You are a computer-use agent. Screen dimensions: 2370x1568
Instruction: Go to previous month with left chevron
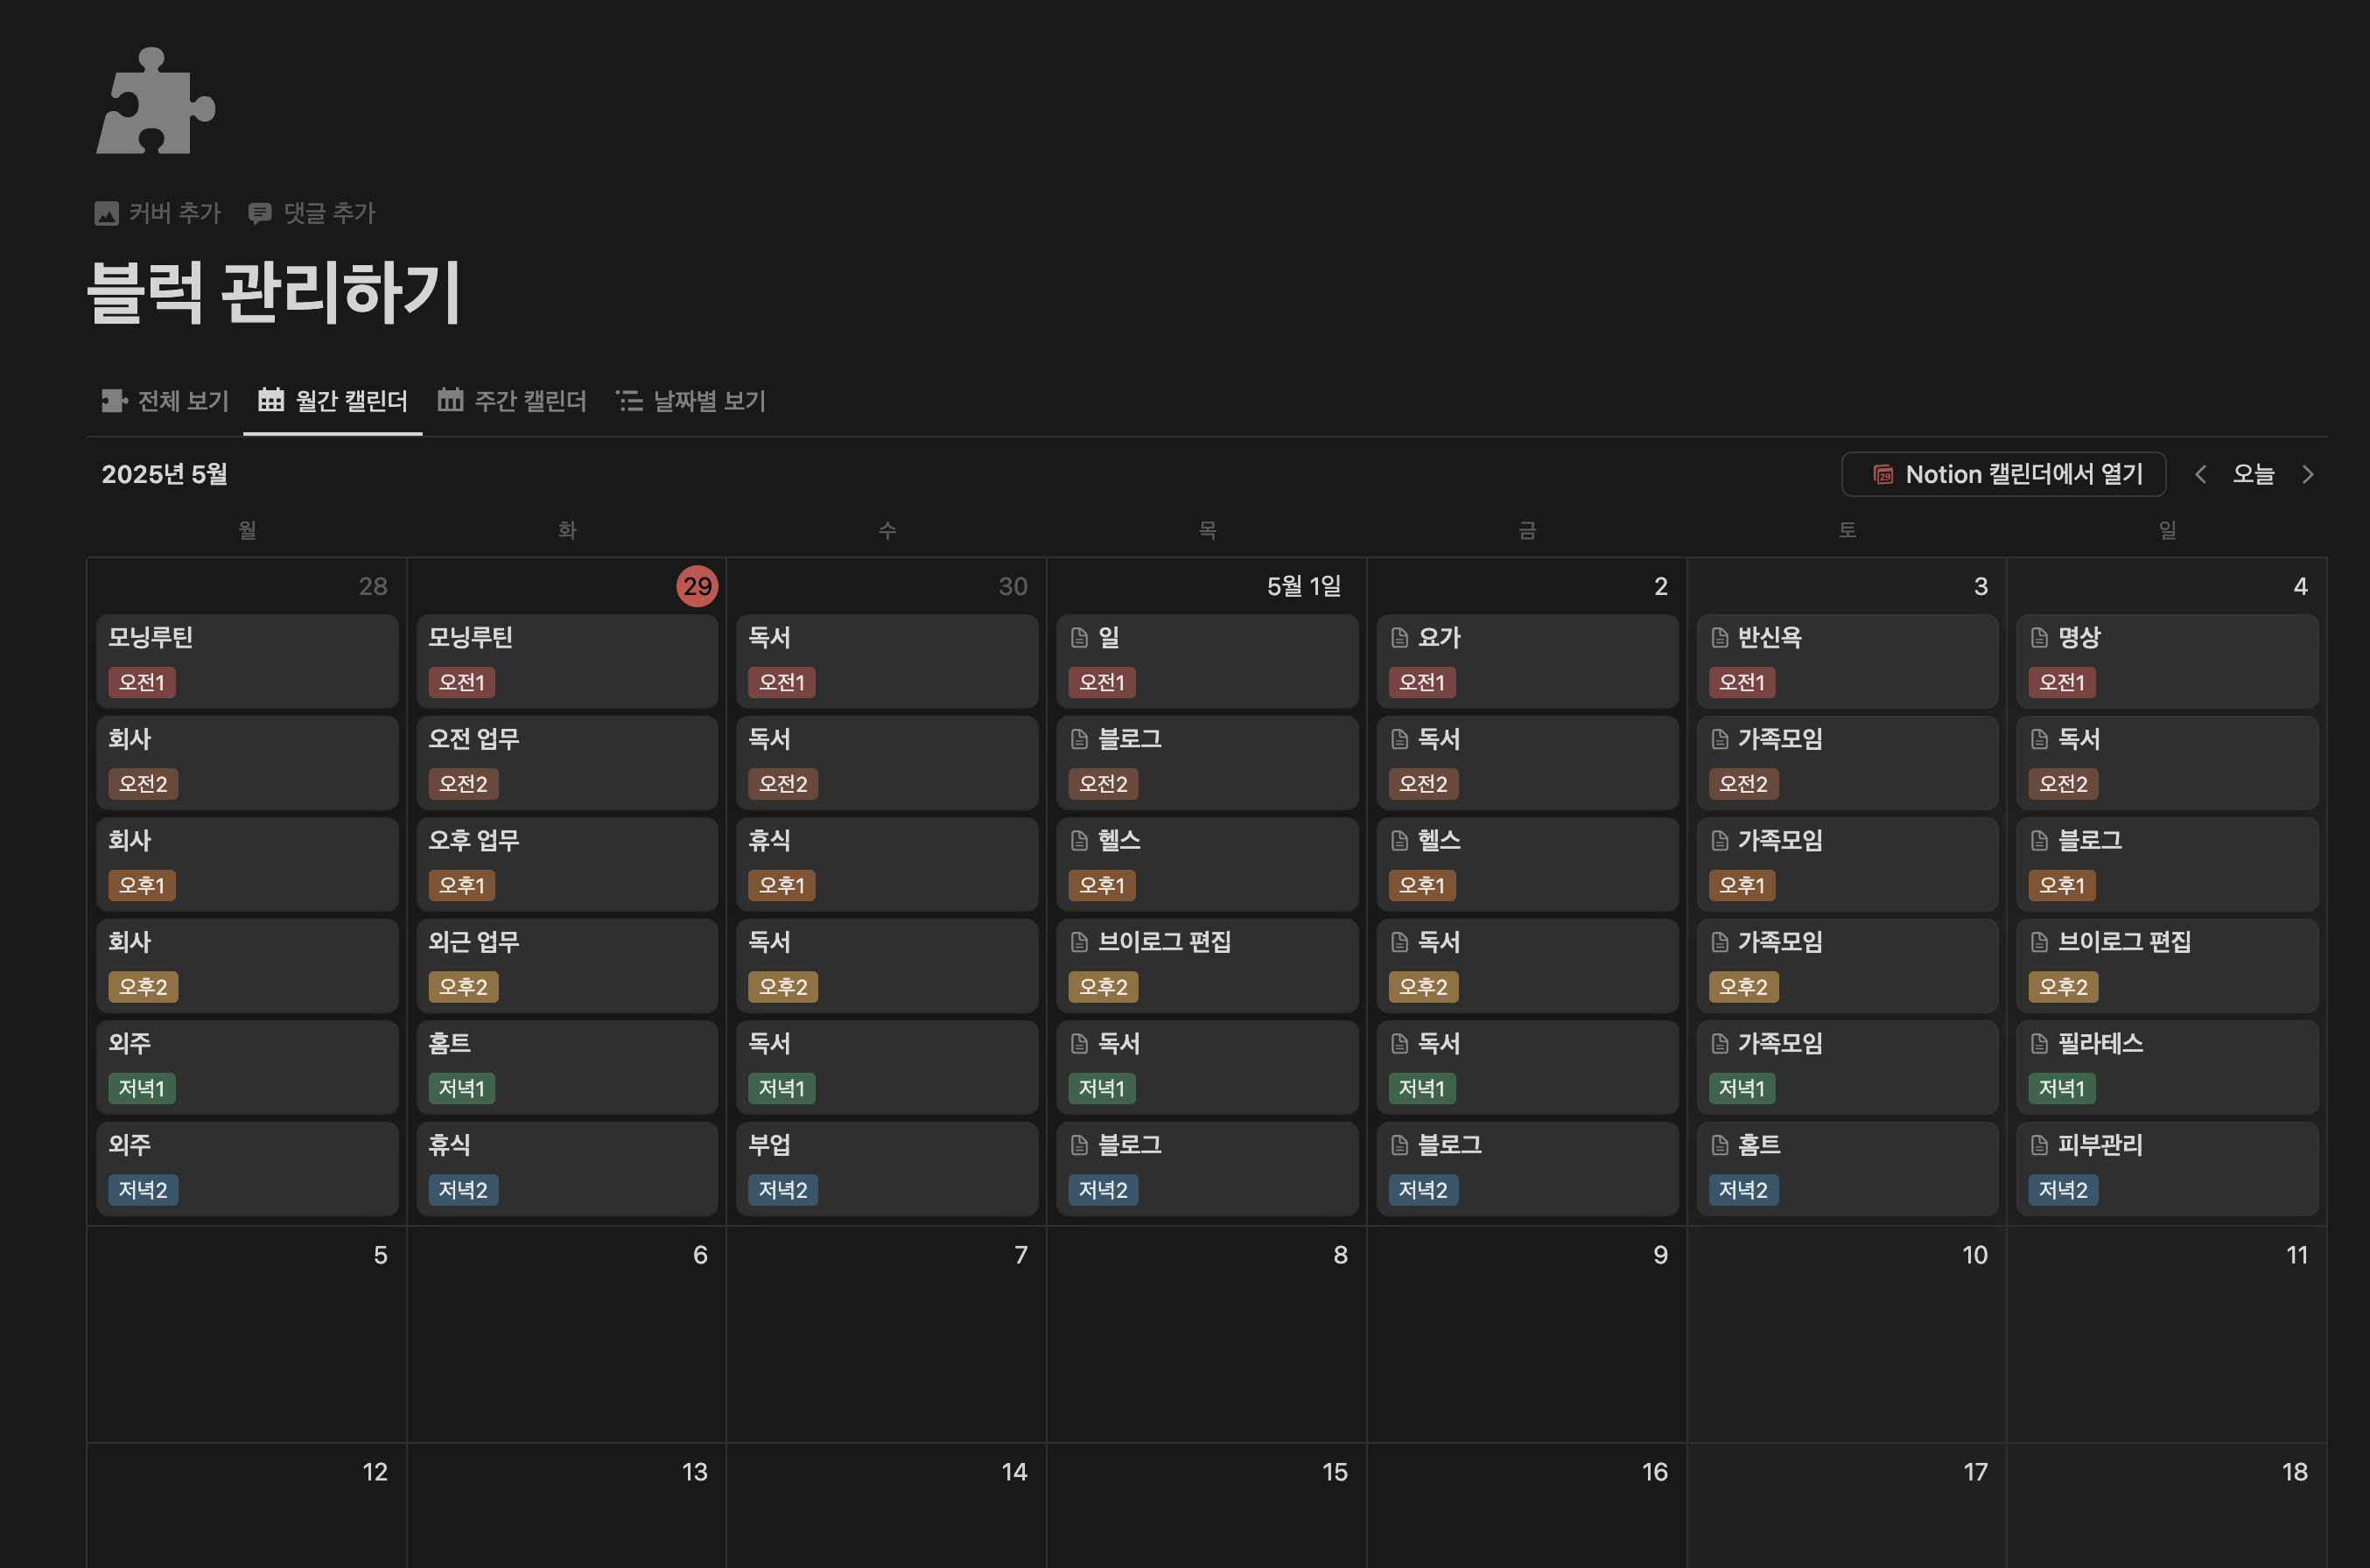click(x=2200, y=474)
